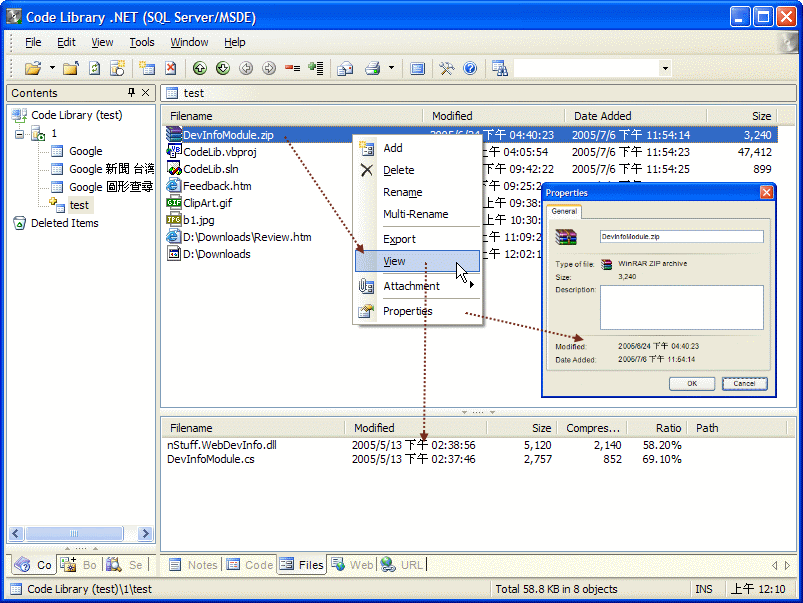The width and height of the screenshot is (803, 603).
Task: Open the toolbar search combo dropdown arrow
Action: 665,68
